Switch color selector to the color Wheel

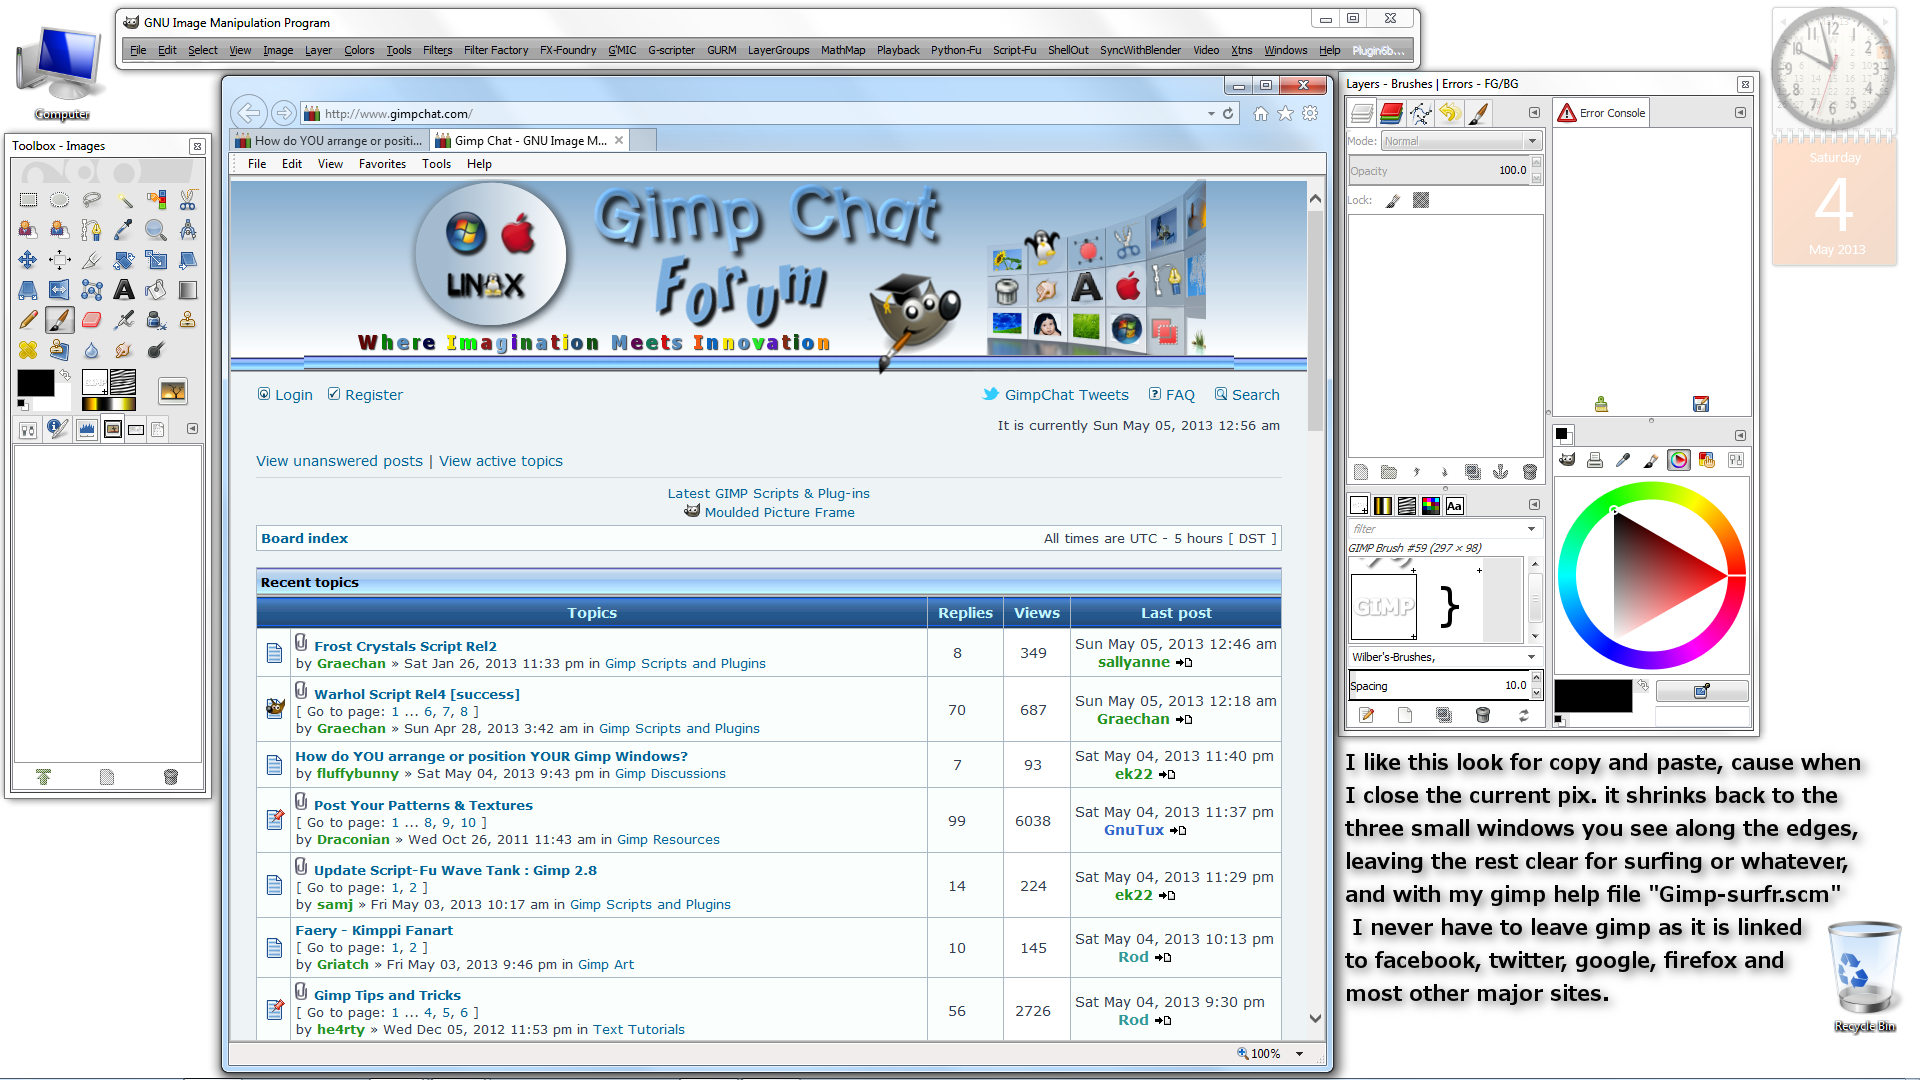tap(1679, 460)
